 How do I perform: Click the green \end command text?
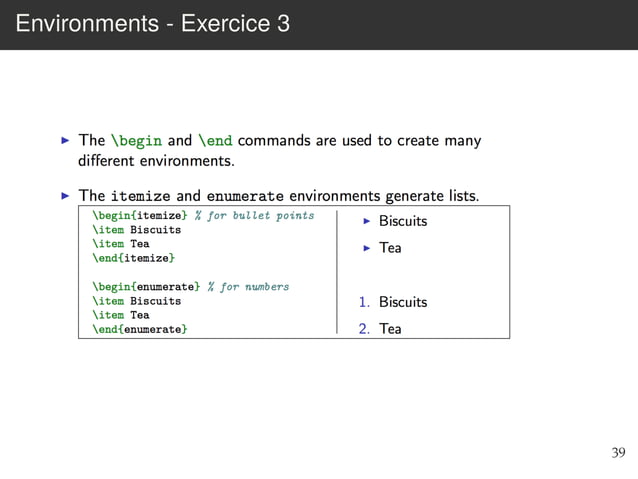coord(215,141)
